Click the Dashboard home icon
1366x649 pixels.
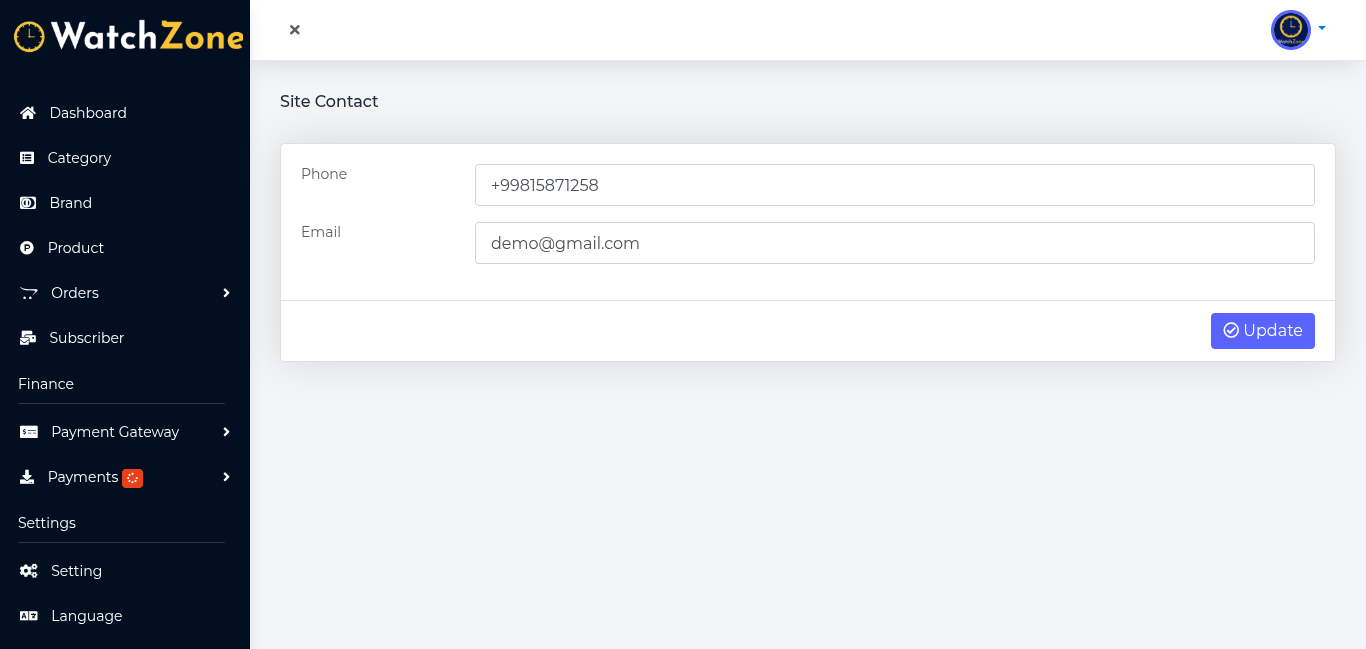point(28,113)
